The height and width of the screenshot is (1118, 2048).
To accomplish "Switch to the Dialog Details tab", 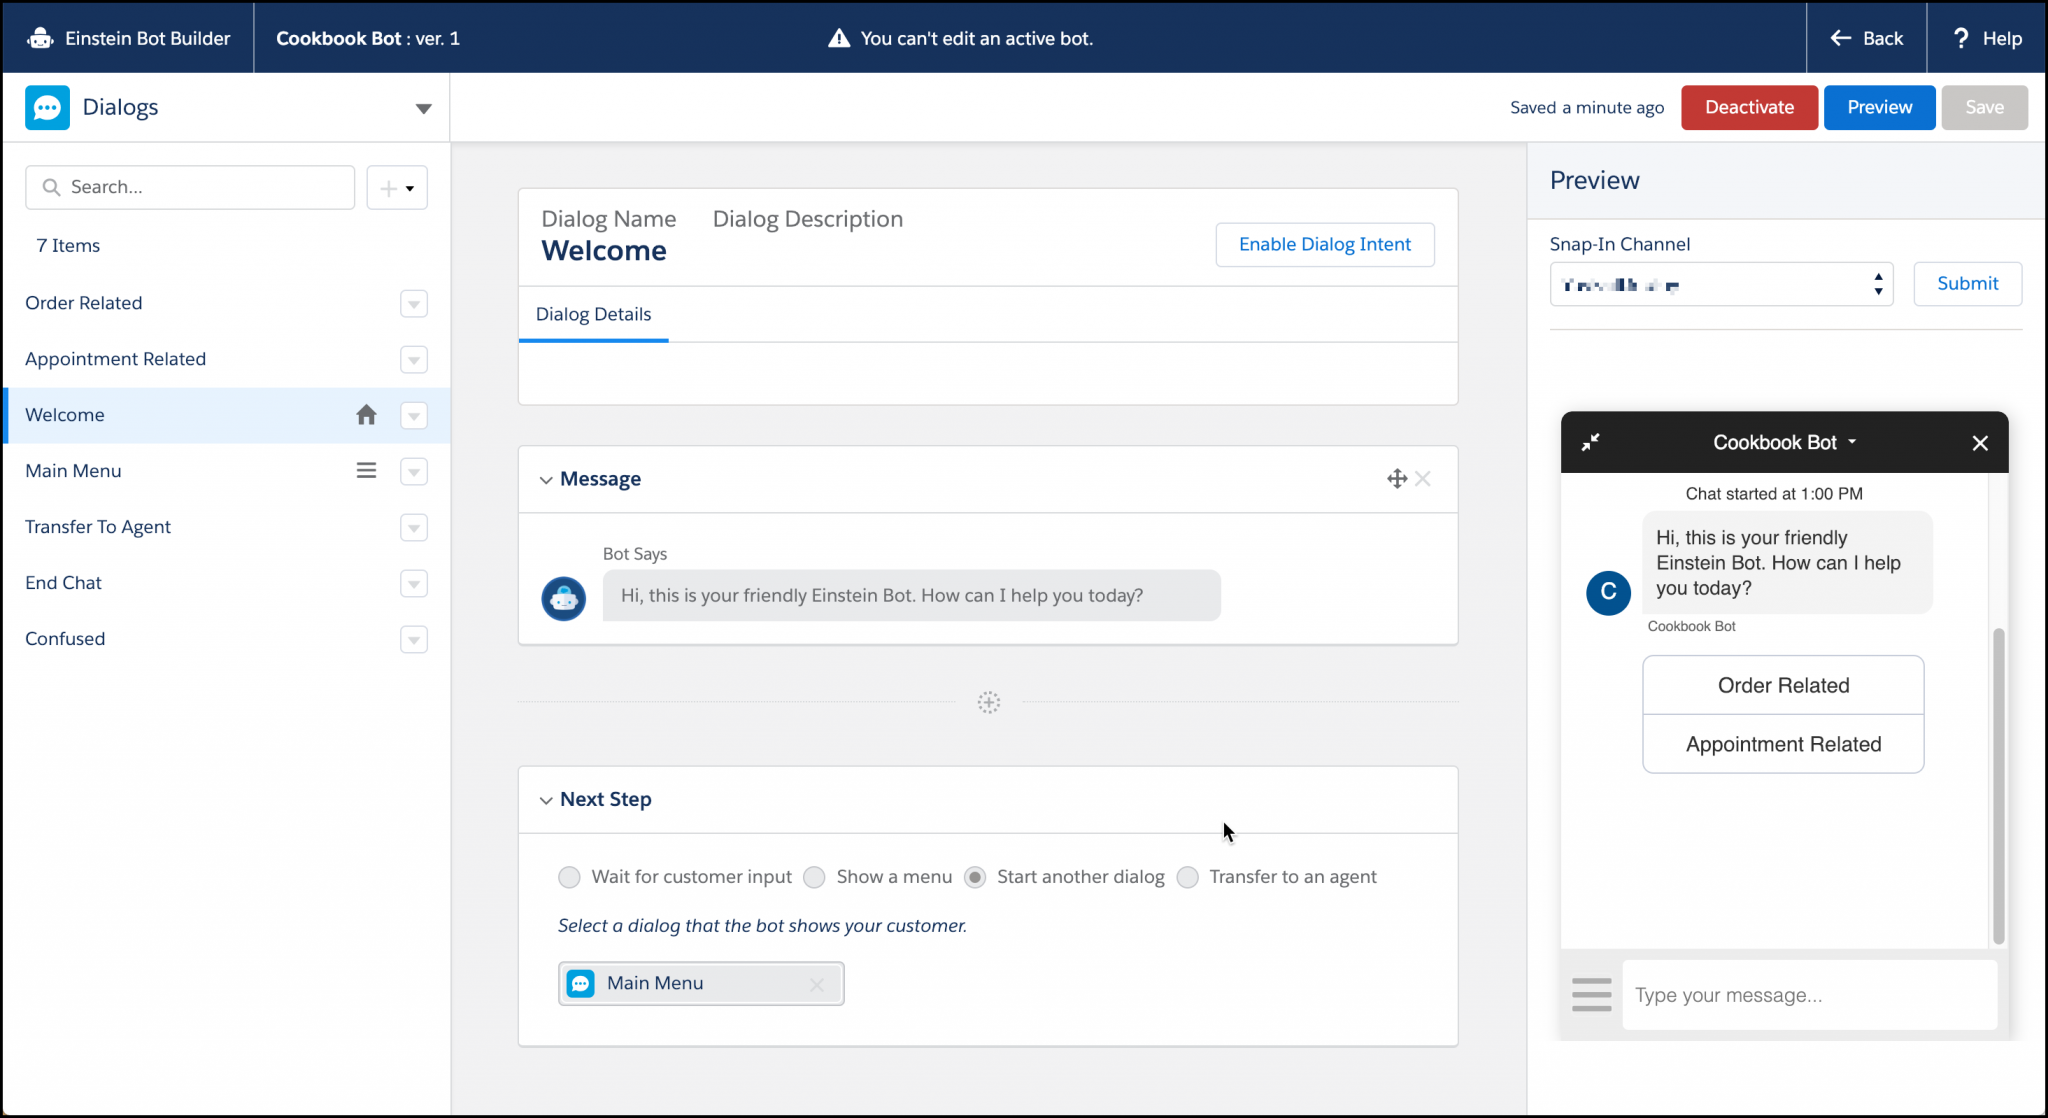I will click(x=593, y=313).
